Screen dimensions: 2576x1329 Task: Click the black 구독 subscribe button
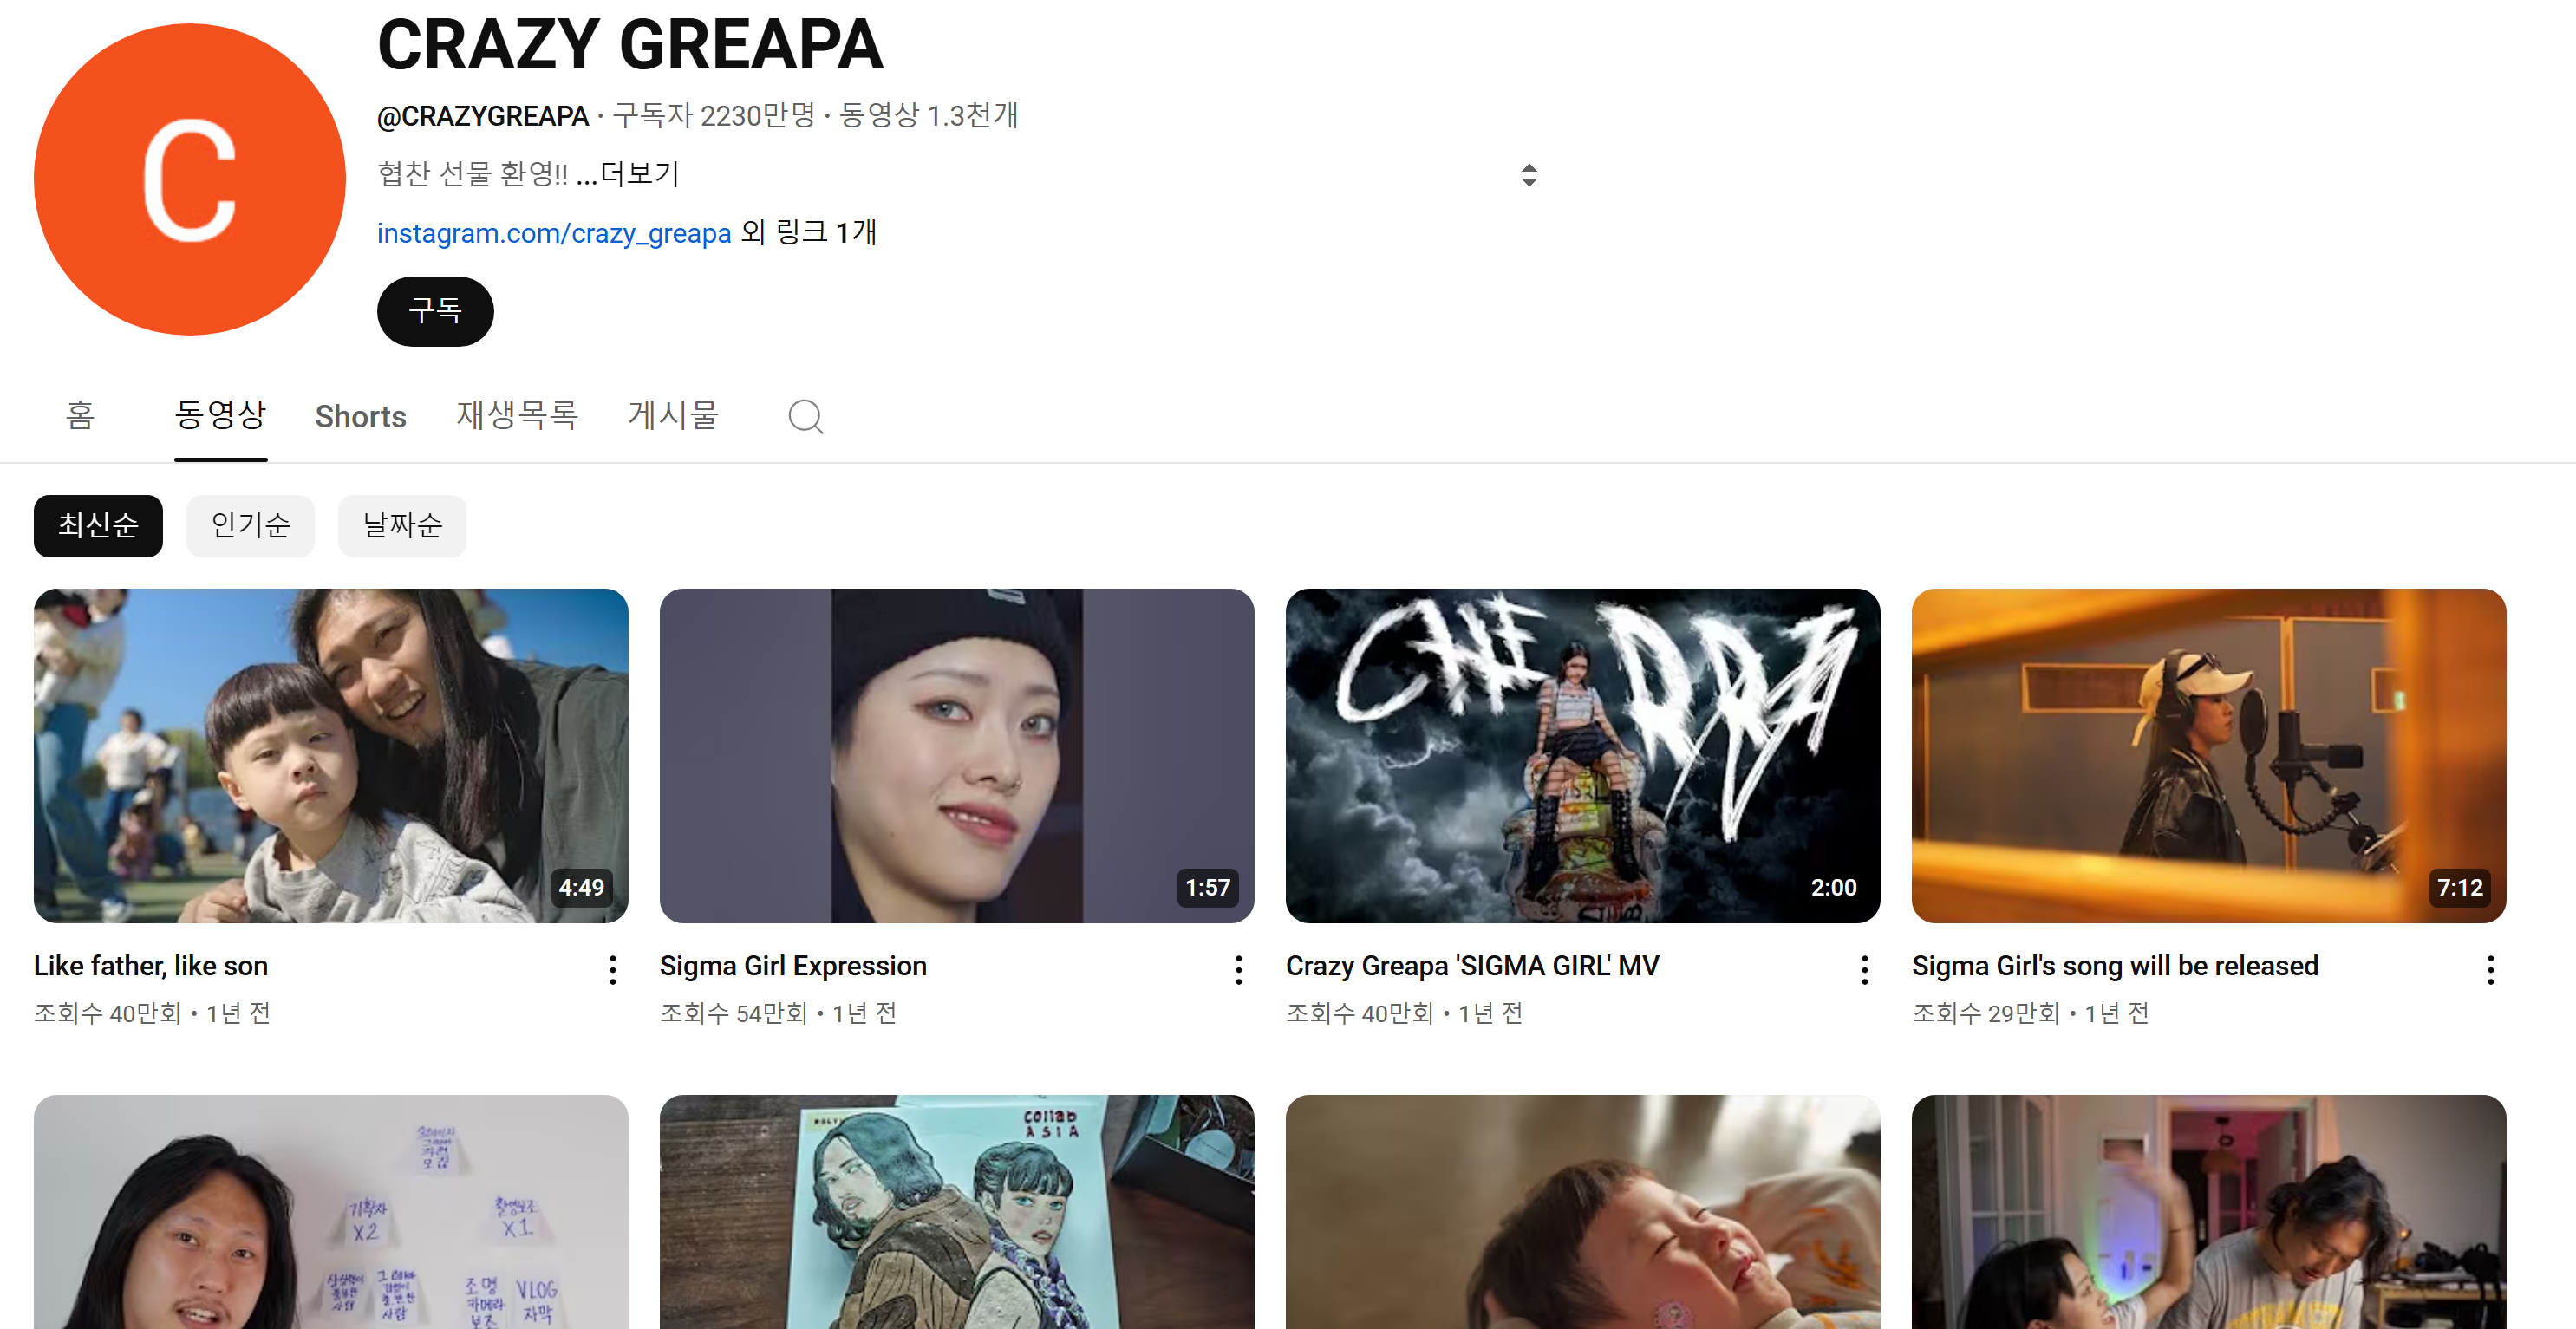[435, 311]
